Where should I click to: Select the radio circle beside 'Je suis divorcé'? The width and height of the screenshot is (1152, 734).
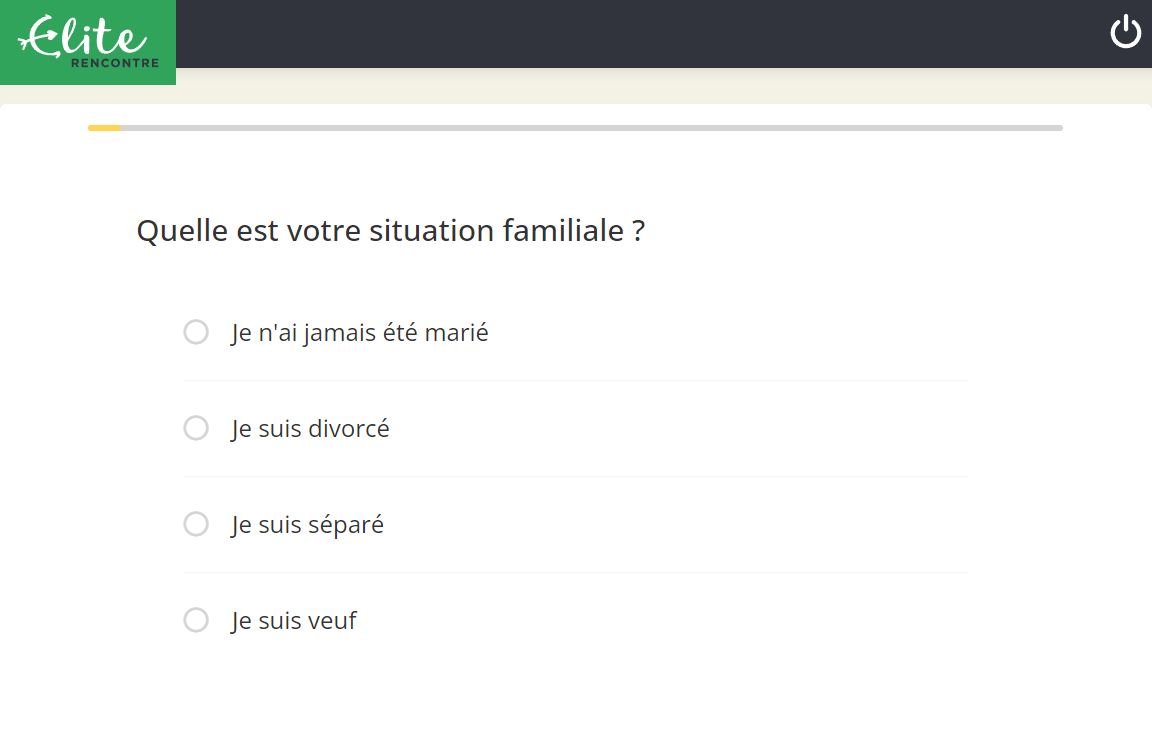click(196, 428)
